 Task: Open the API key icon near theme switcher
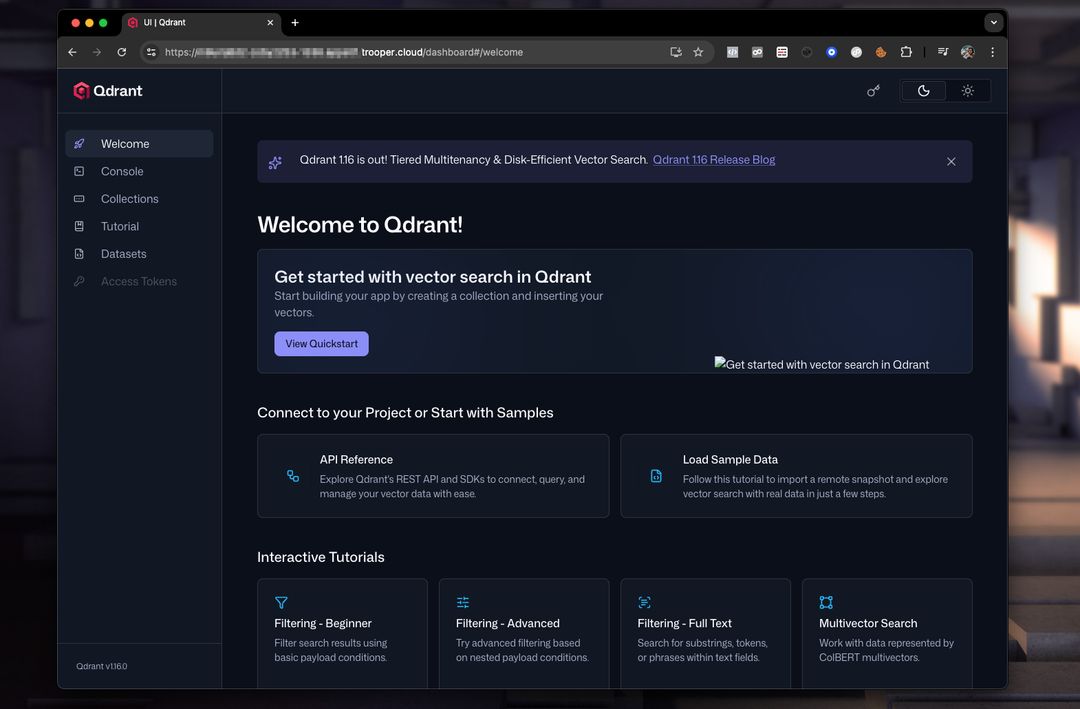(x=873, y=90)
